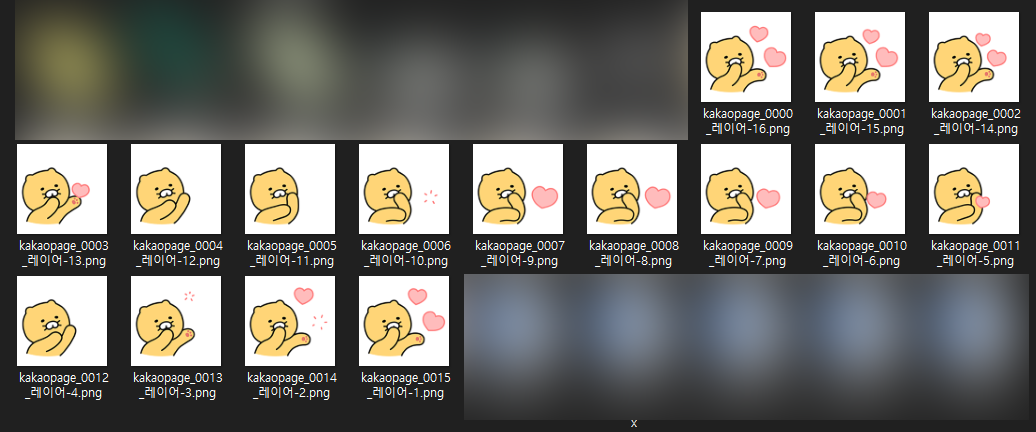This screenshot has width=1036, height=432.
Task: Select the kakaopage_0008 레이어-8 thumbnail
Action: [x=632, y=189]
